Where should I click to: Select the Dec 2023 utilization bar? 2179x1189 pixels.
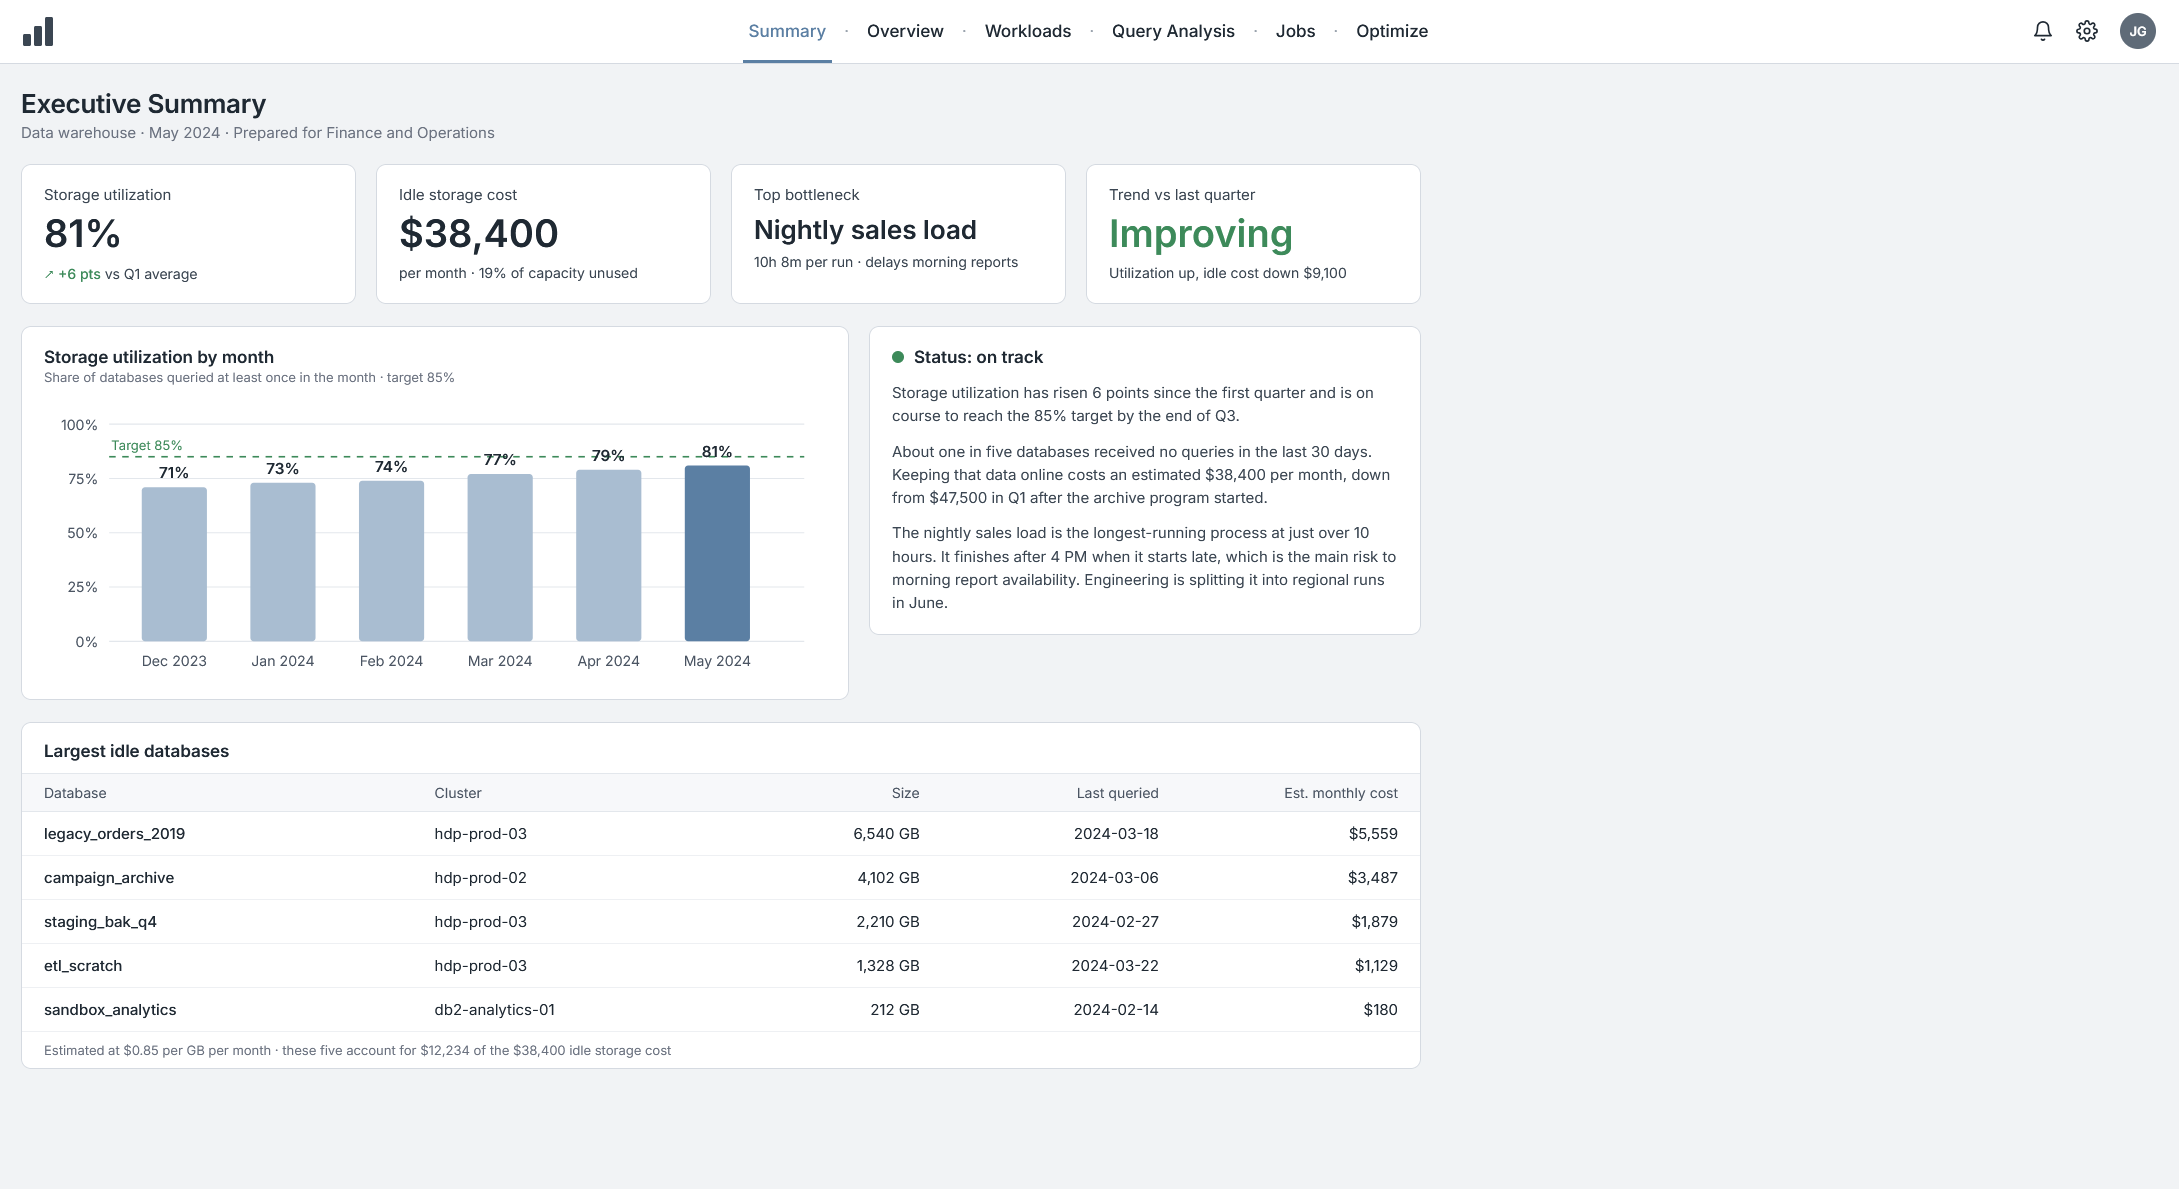174,564
